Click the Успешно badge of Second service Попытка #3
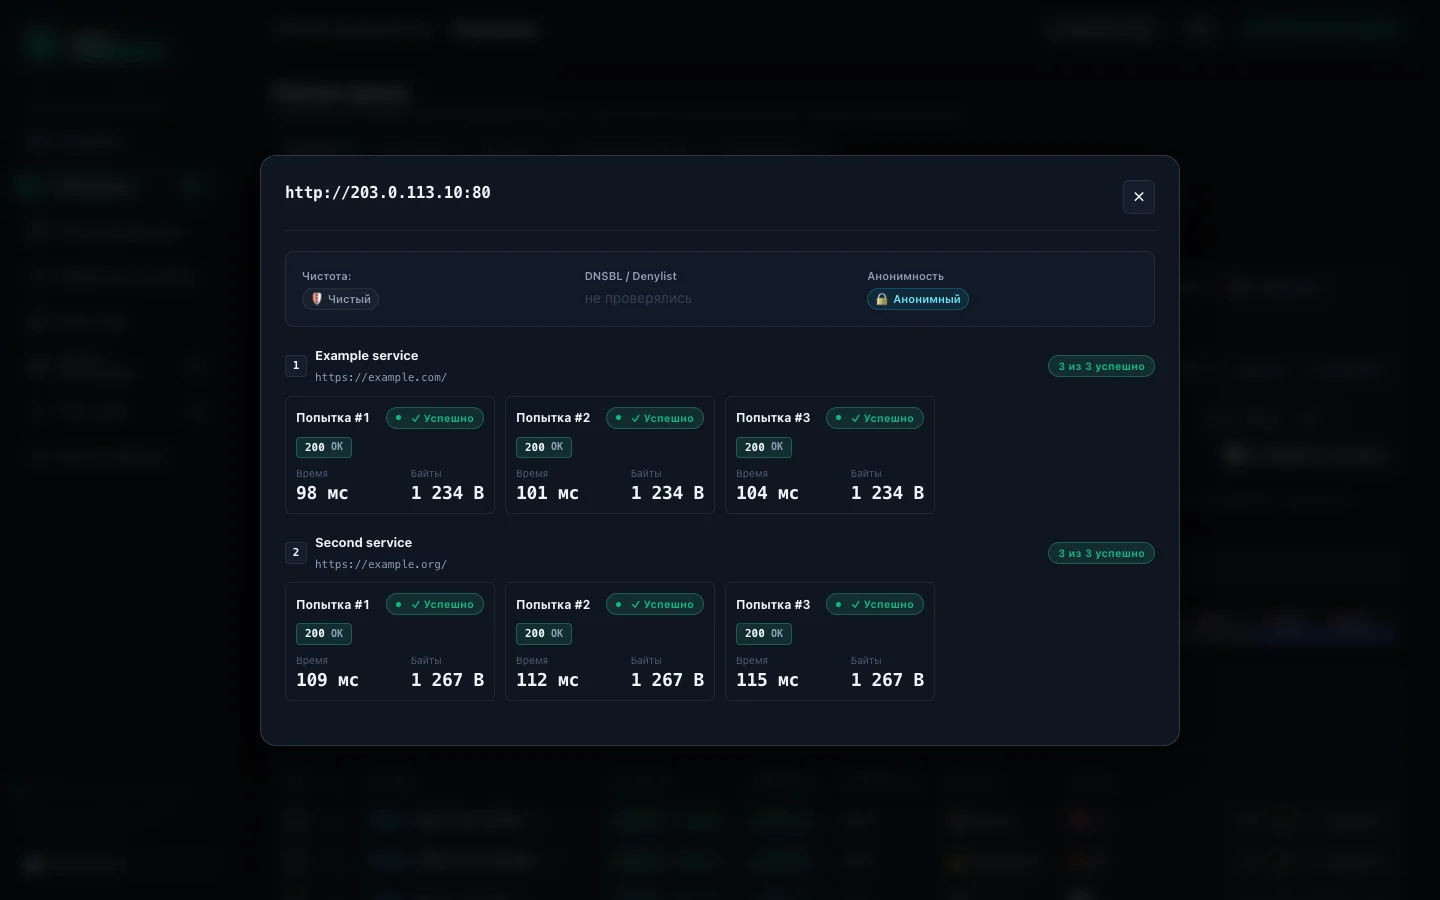The height and width of the screenshot is (900, 1440). pos(875,605)
